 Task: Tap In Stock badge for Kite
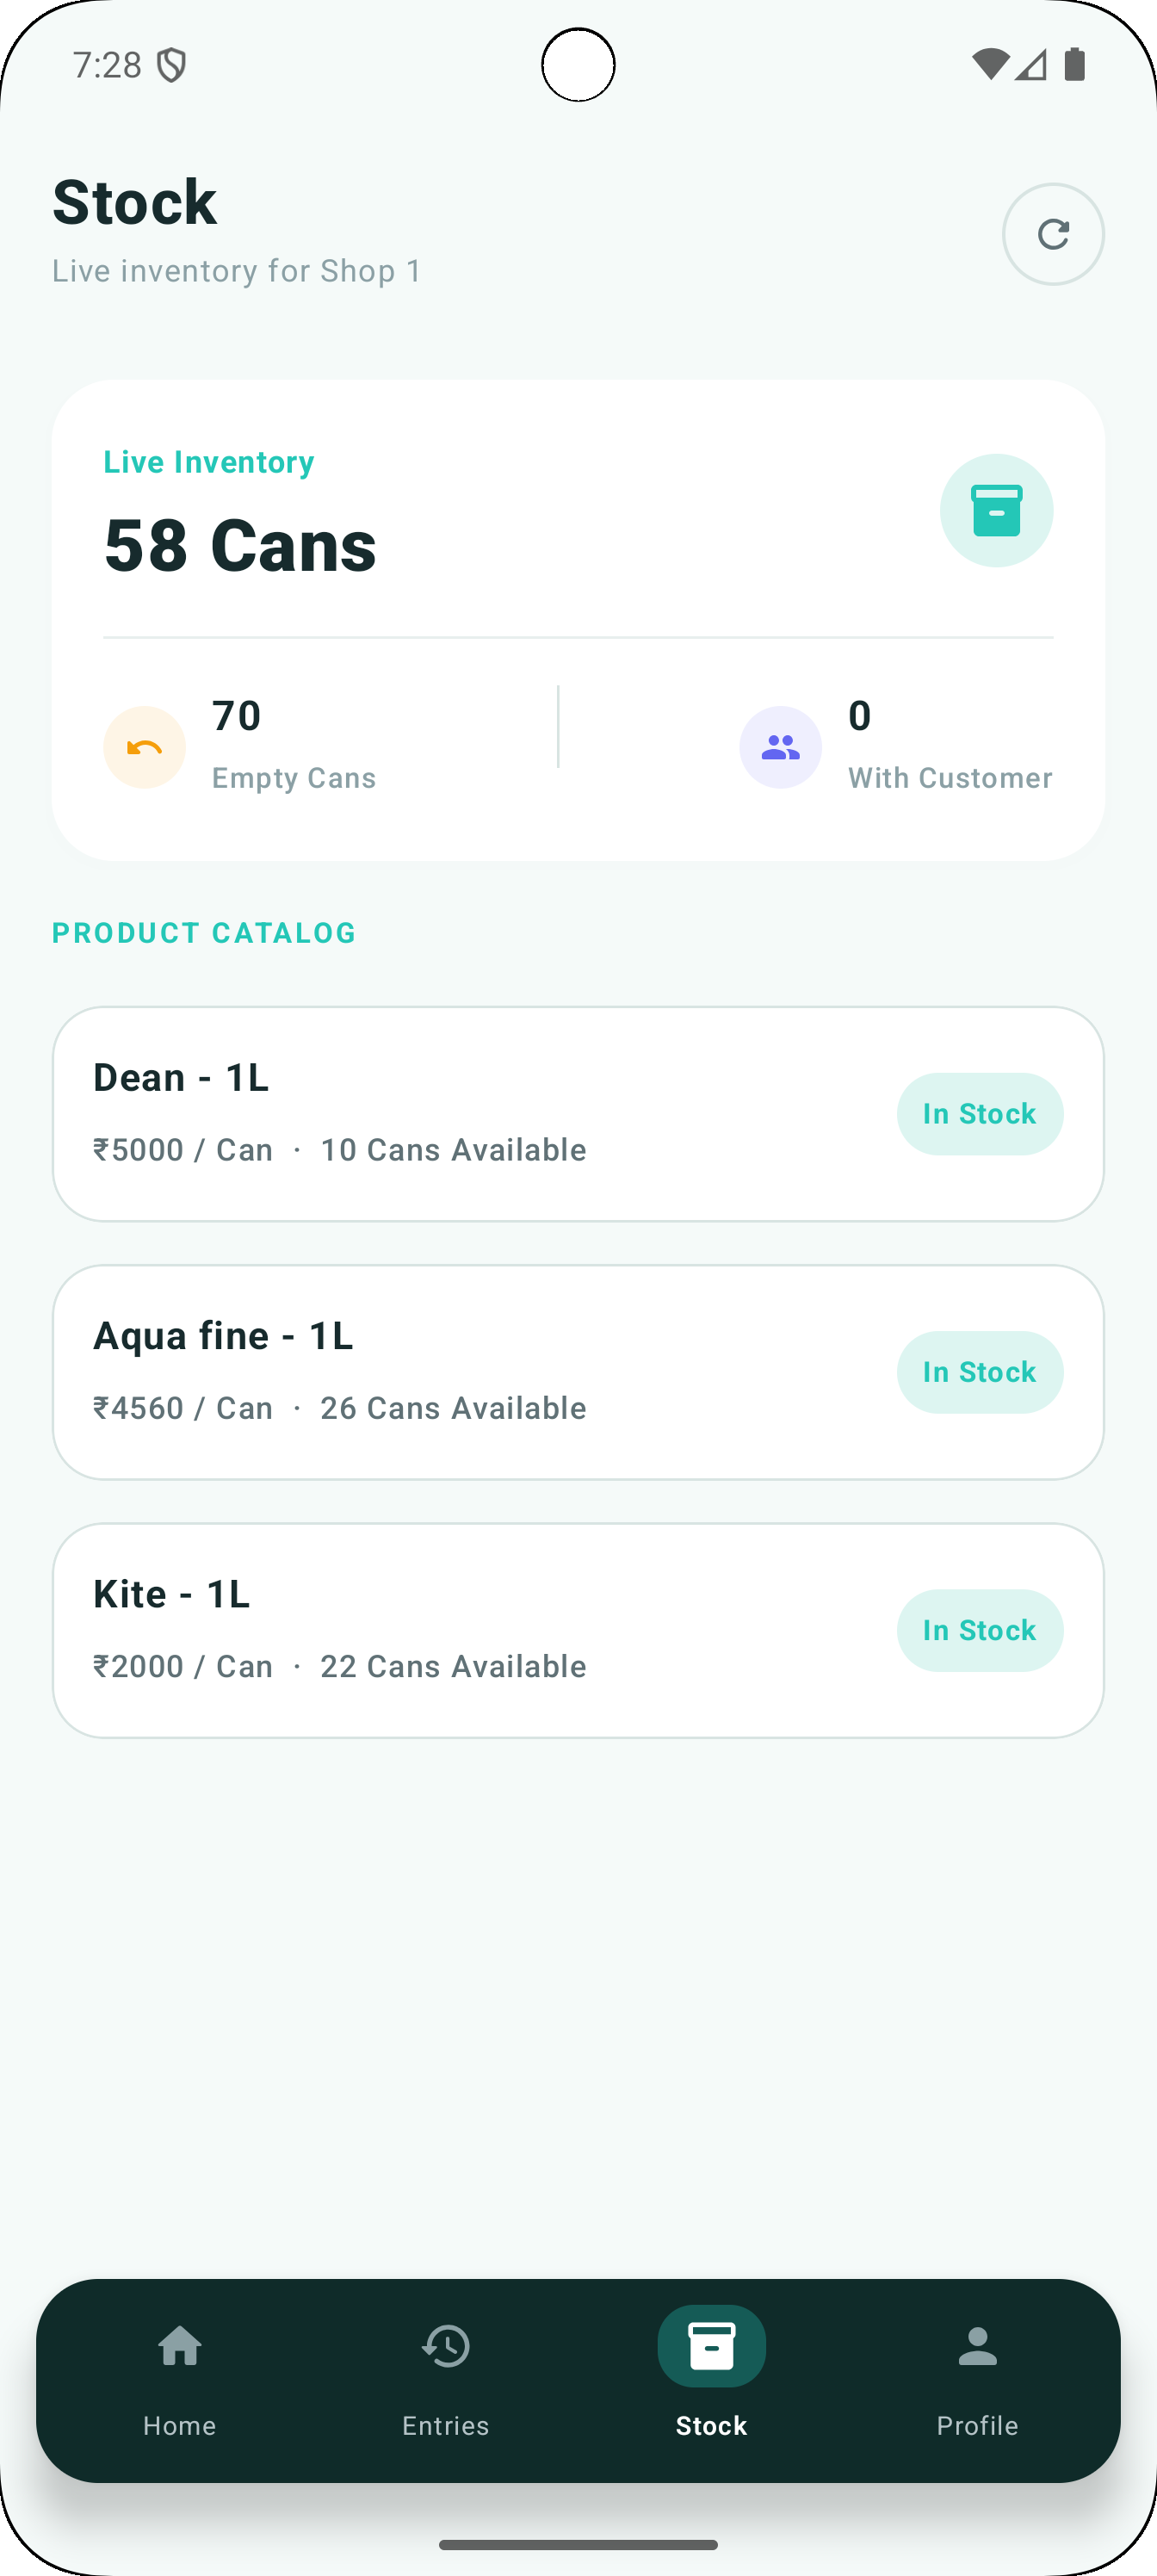[x=980, y=1630]
